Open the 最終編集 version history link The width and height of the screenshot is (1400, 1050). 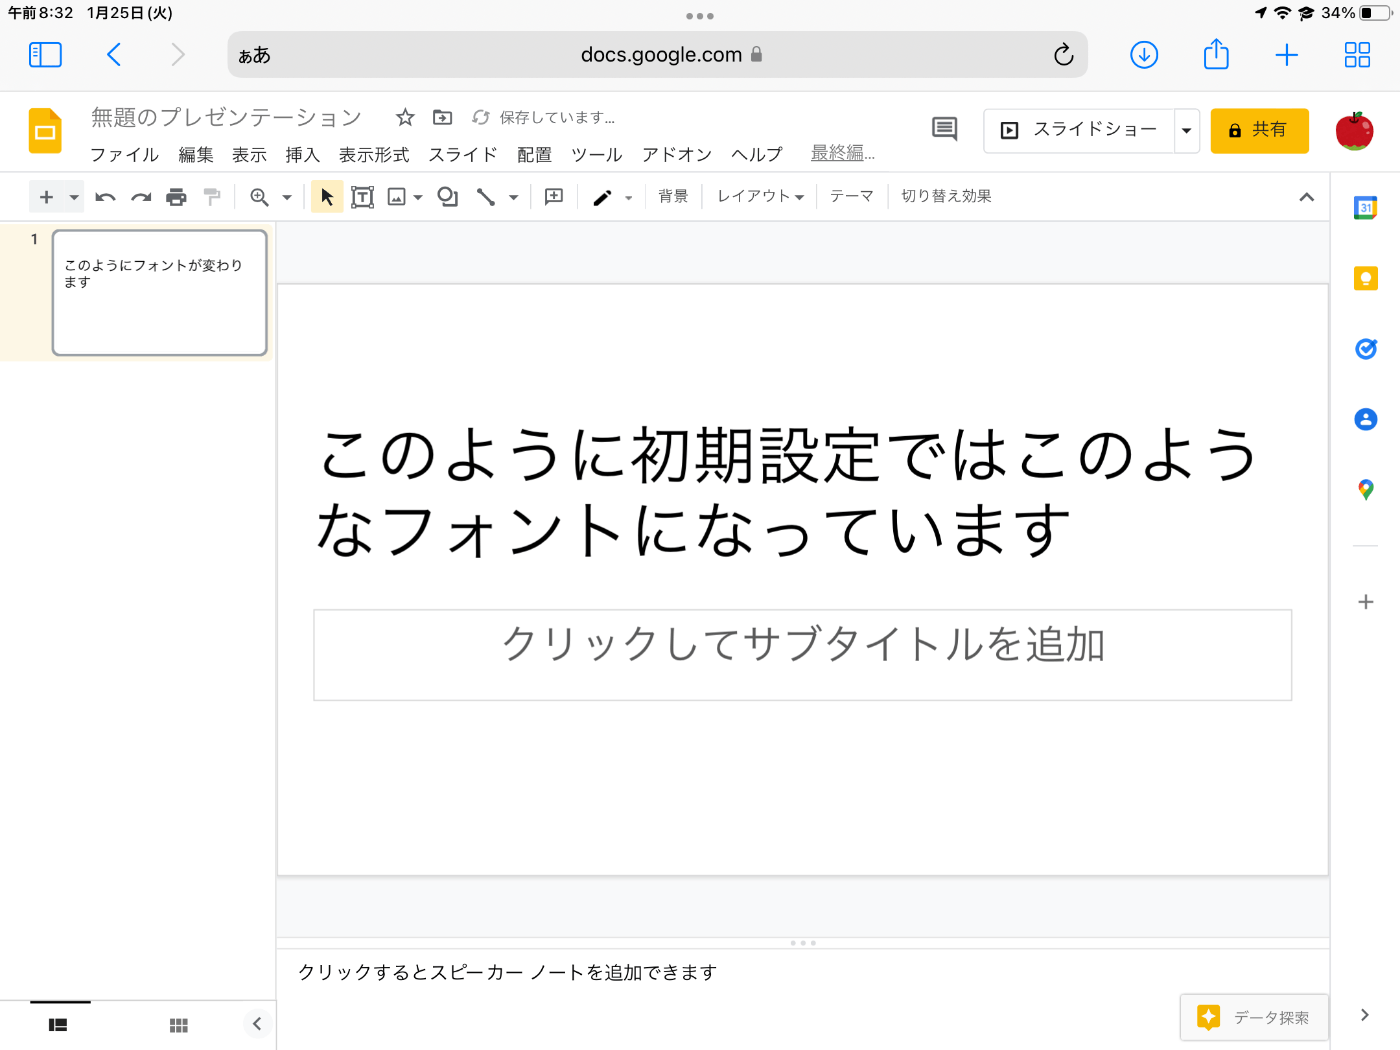click(x=842, y=153)
